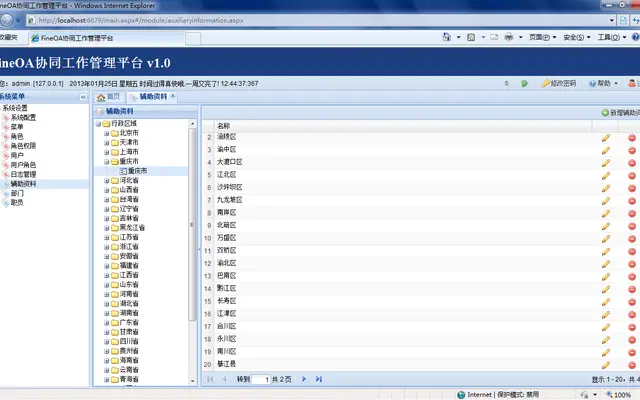Switch to the 首页 tab
The image size is (640, 400).
coord(109,97)
